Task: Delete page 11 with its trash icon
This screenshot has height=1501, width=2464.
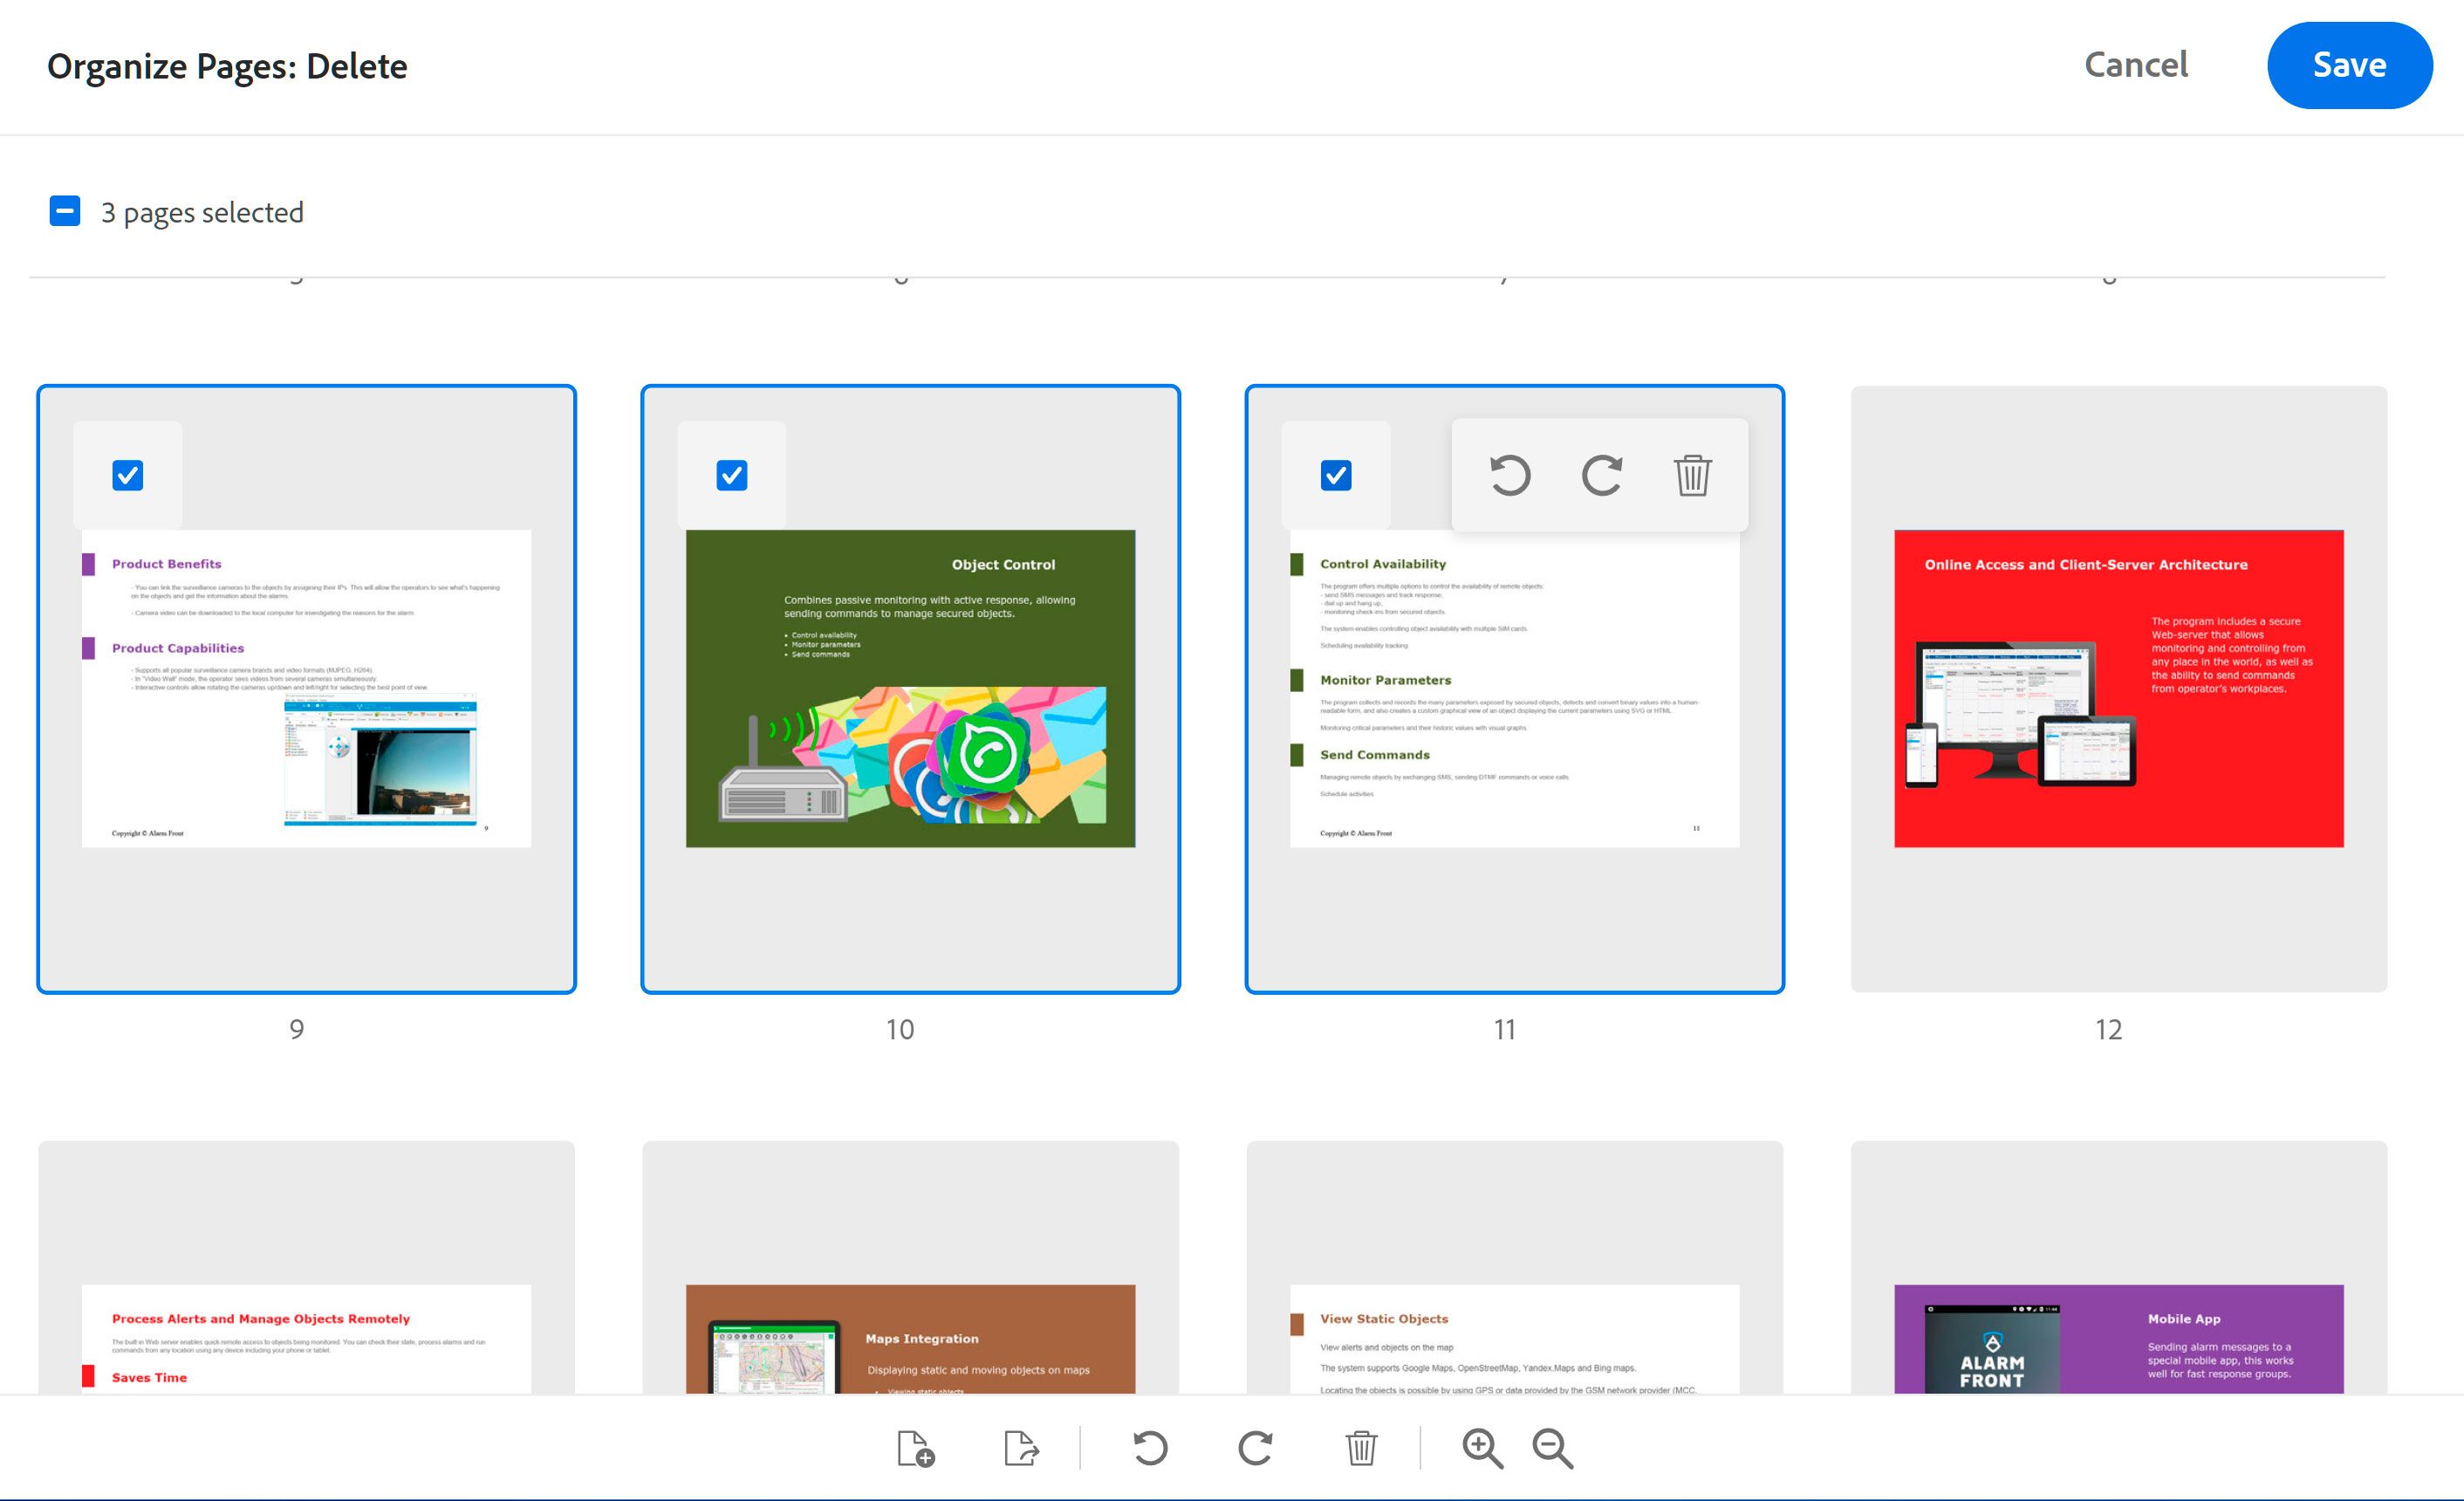Action: tap(1692, 475)
